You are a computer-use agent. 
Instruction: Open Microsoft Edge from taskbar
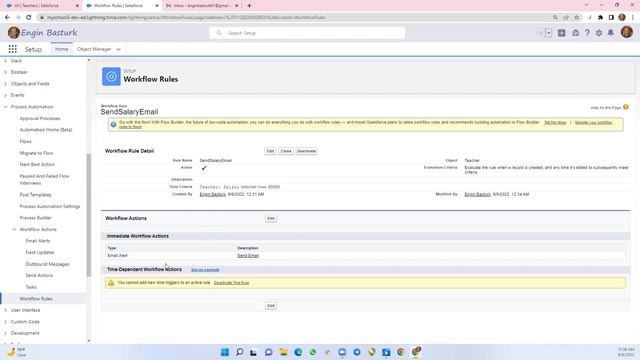point(298,352)
